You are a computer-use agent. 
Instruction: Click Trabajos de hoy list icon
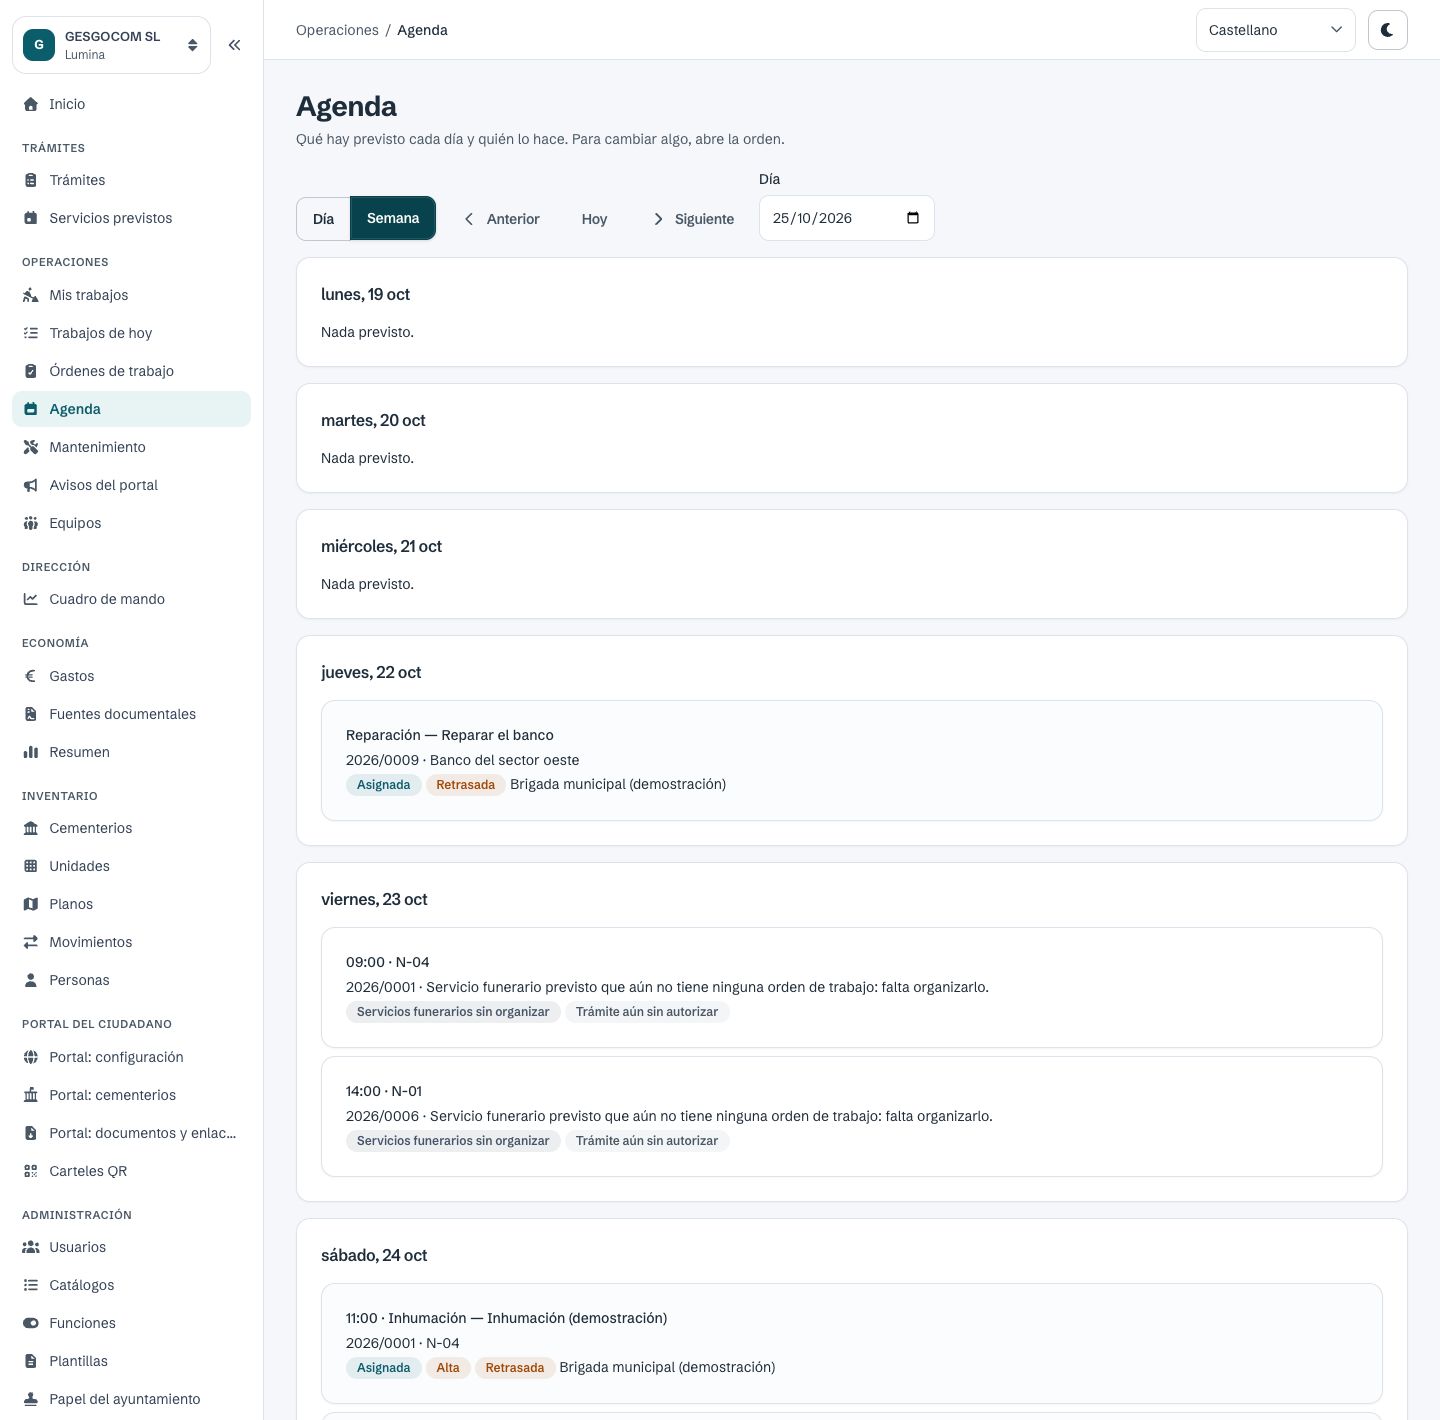click(x=31, y=333)
